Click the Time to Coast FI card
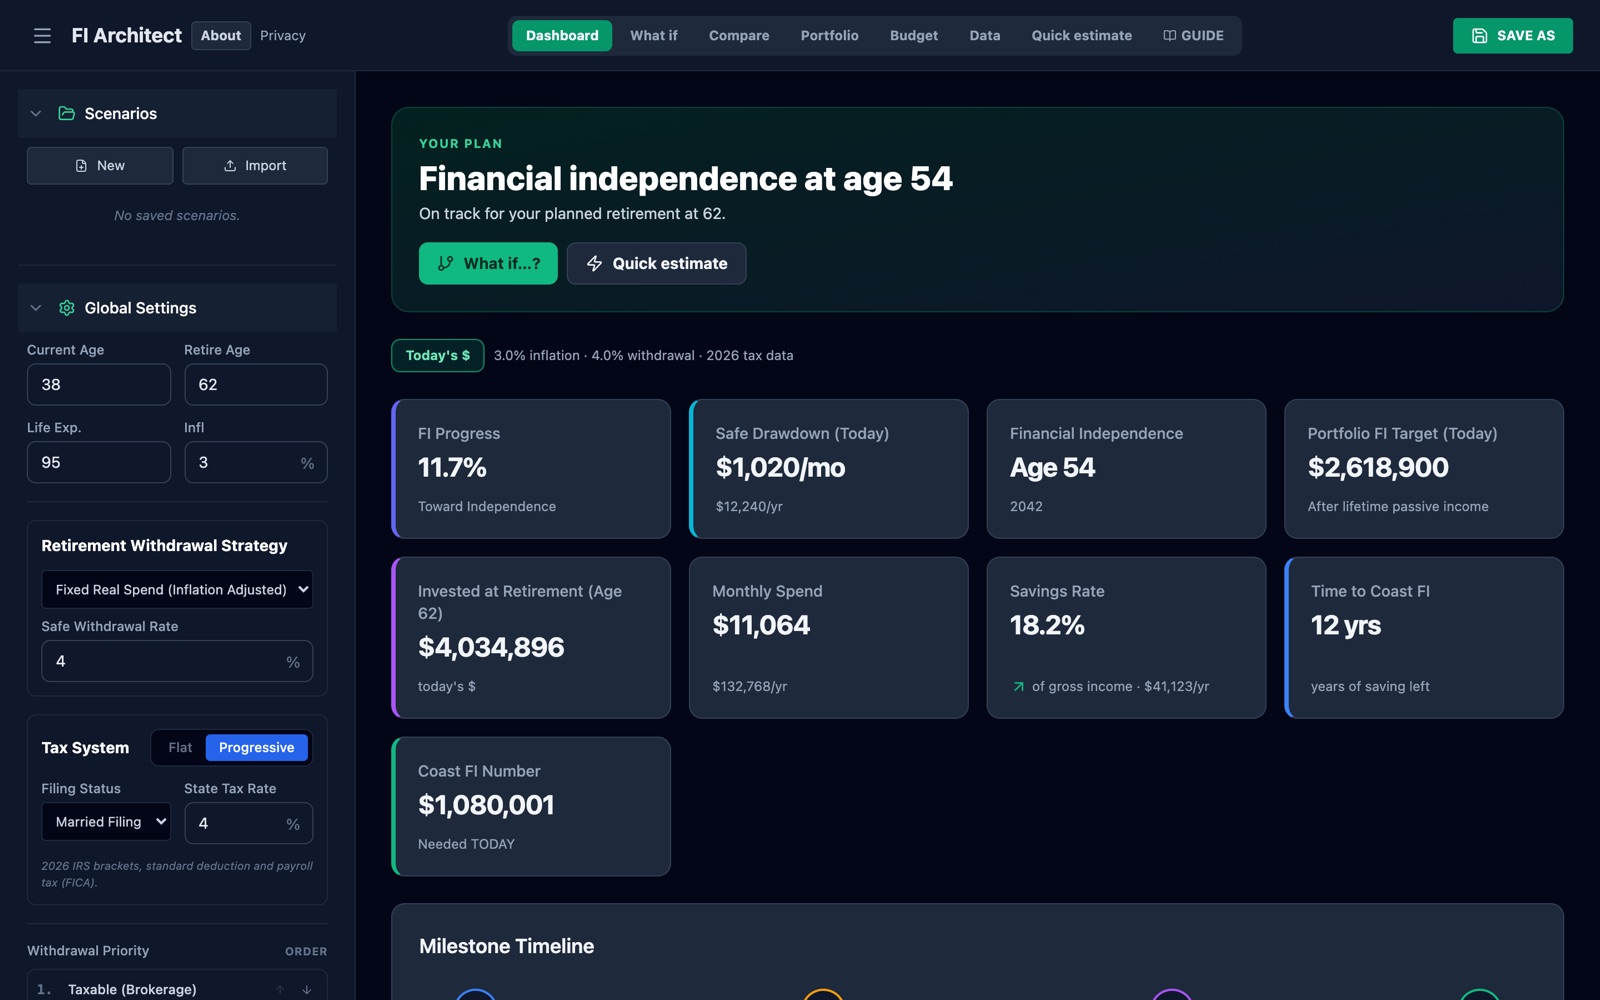1600x1000 pixels. [1424, 638]
